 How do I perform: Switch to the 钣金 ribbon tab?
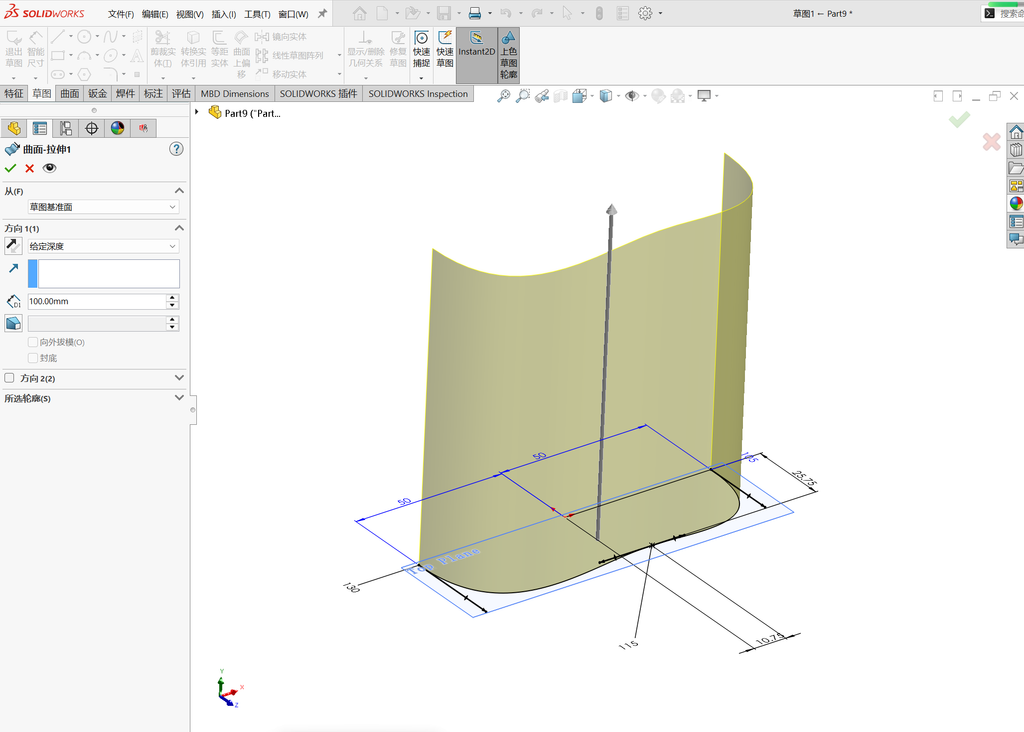tap(97, 93)
